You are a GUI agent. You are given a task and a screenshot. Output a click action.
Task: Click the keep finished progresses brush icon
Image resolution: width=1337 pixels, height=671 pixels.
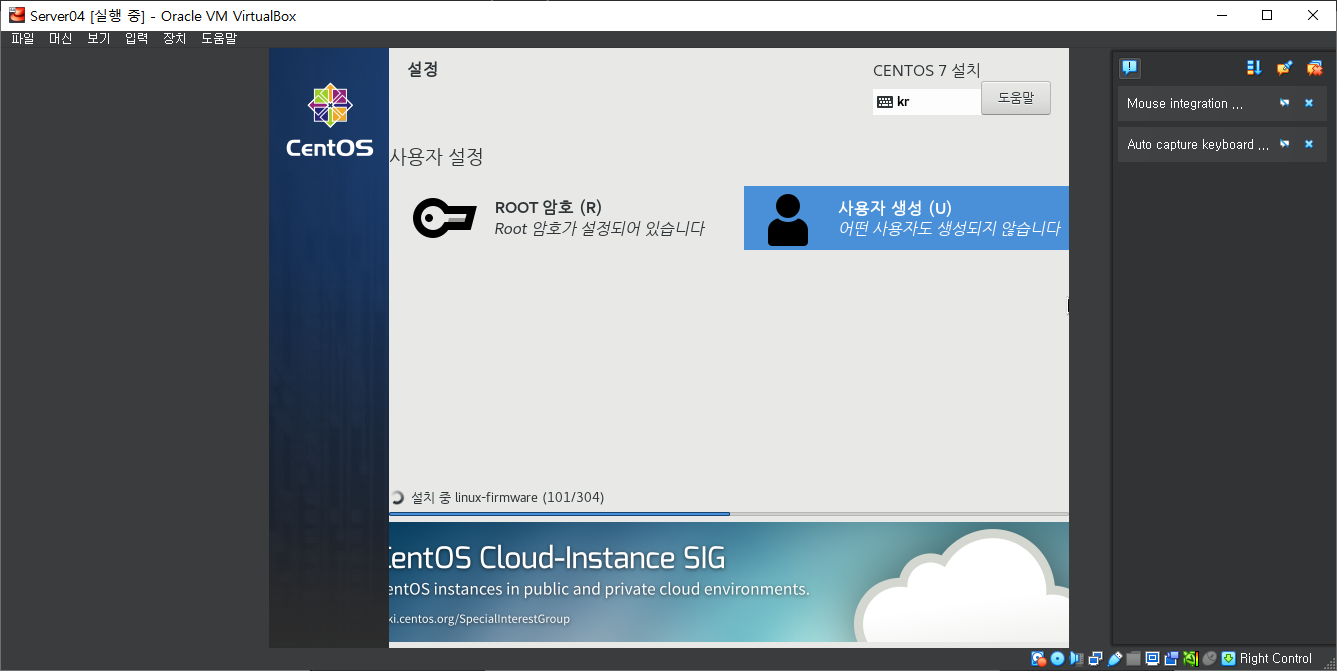pyautogui.click(x=1284, y=67)
